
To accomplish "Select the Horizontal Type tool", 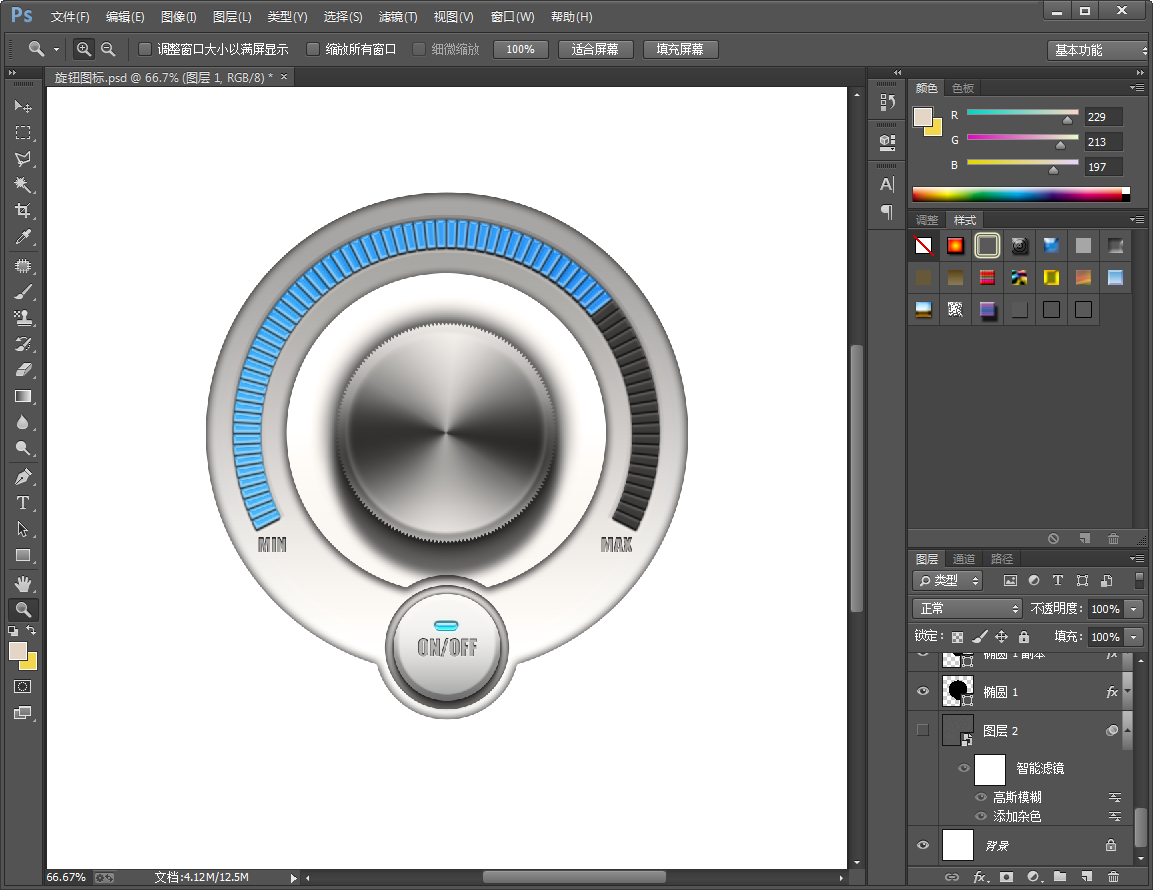I will pos(22,503).
